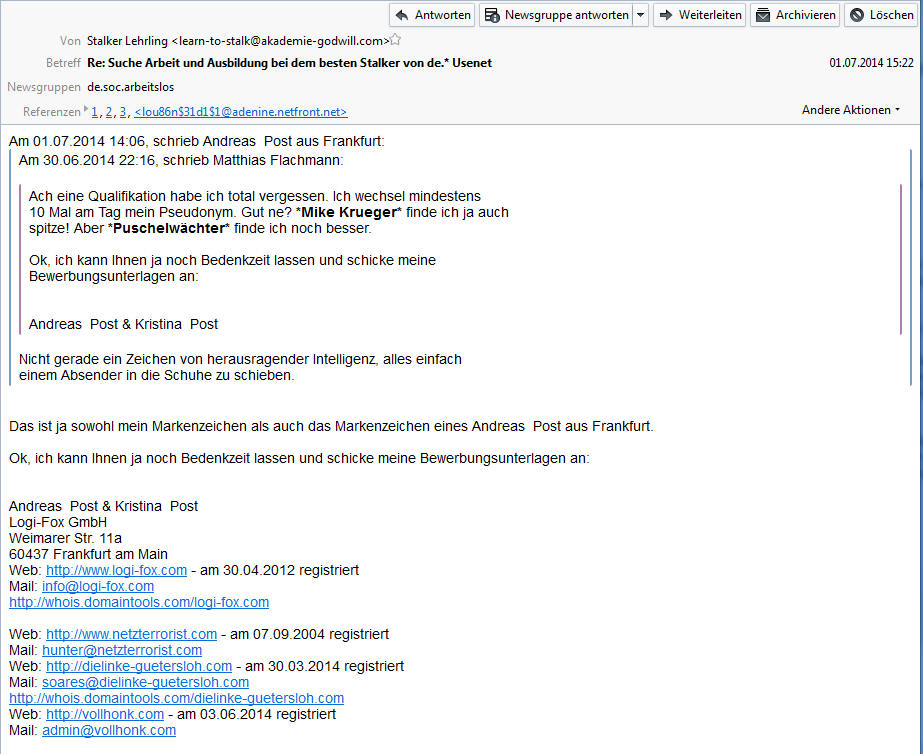The image size is (923, 754).
Task: Click sender address learn-to-stalk@akademie-godwill.com
Action: point(280,41)
